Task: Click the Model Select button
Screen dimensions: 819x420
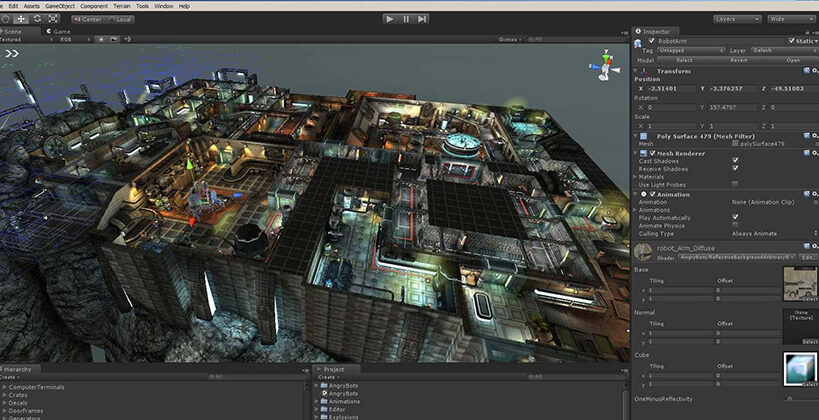Action: pos(684,60)
